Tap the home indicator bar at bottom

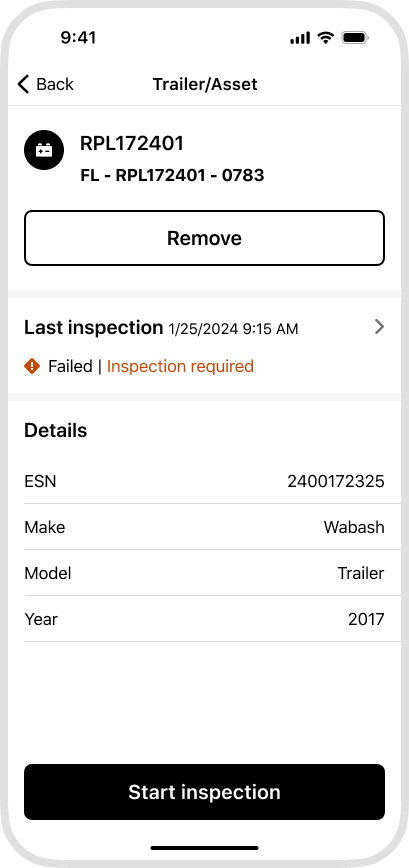(204, 848)
